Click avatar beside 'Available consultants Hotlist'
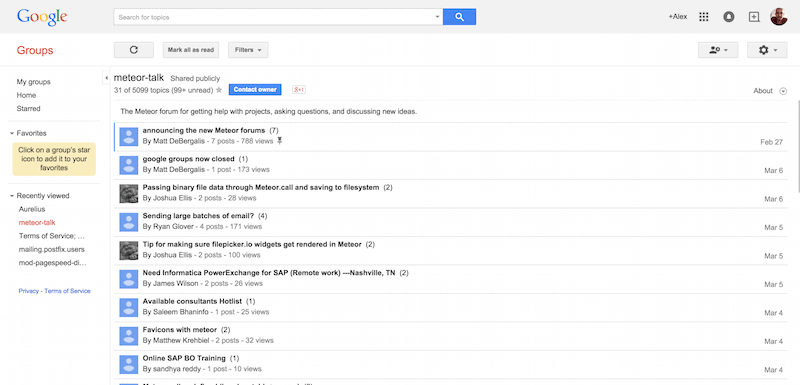 [129, 307]
